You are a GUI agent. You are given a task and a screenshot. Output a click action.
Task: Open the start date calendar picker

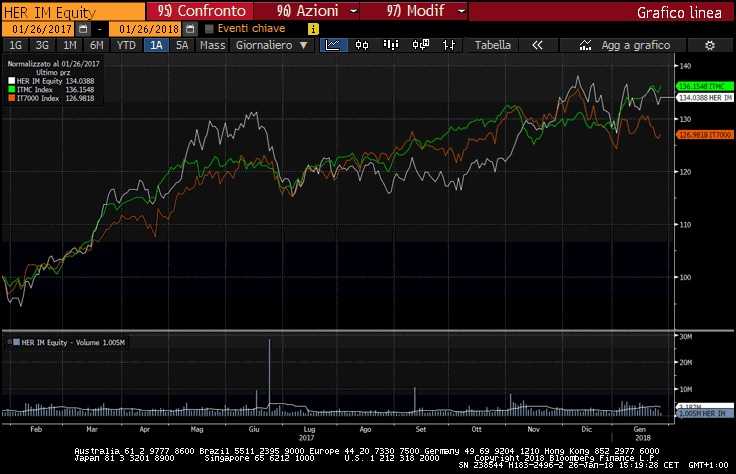(83, 29)
